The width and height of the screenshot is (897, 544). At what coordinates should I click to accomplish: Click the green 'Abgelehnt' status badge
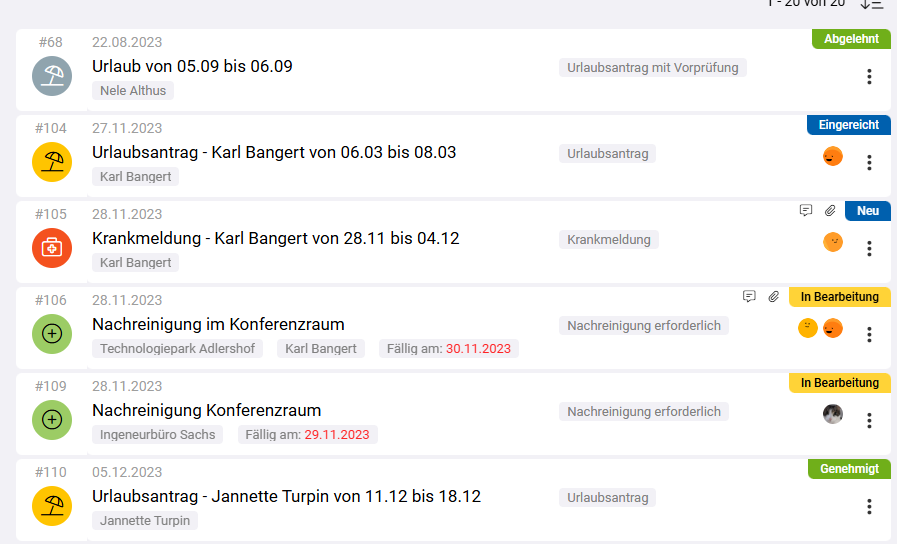(851, 39)
